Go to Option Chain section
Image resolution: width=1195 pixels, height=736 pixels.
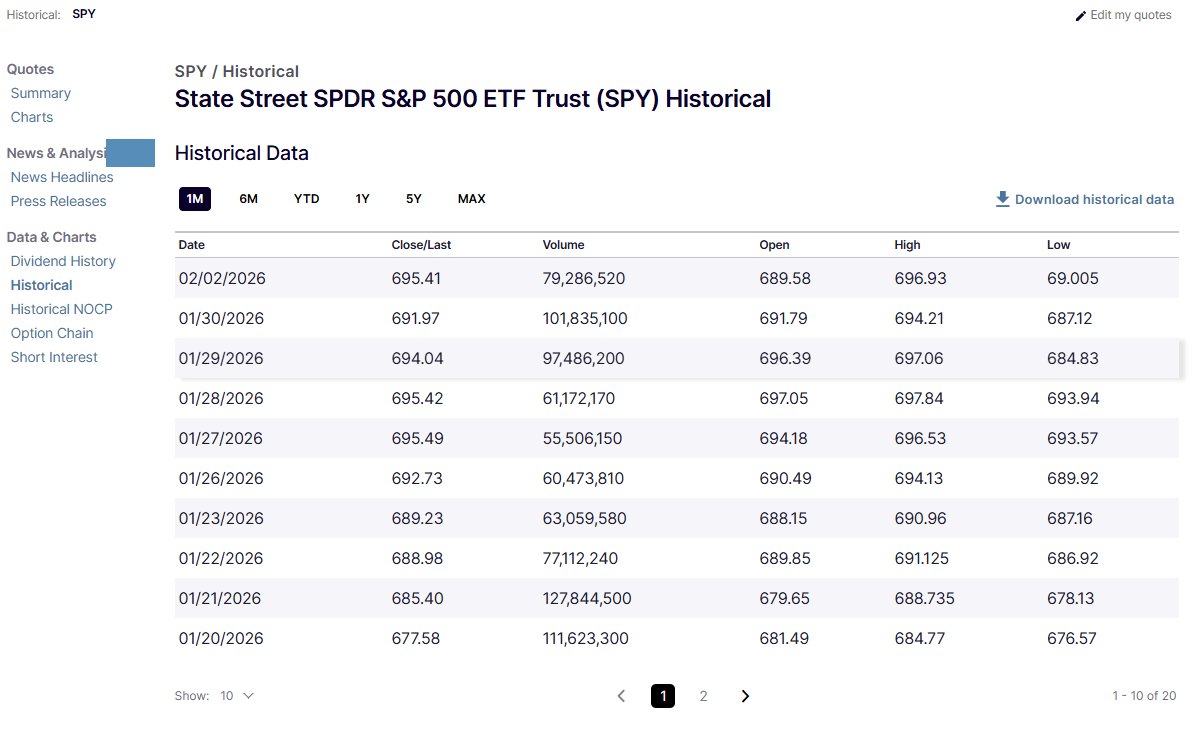pyautogui.click(x=52, y=333)
